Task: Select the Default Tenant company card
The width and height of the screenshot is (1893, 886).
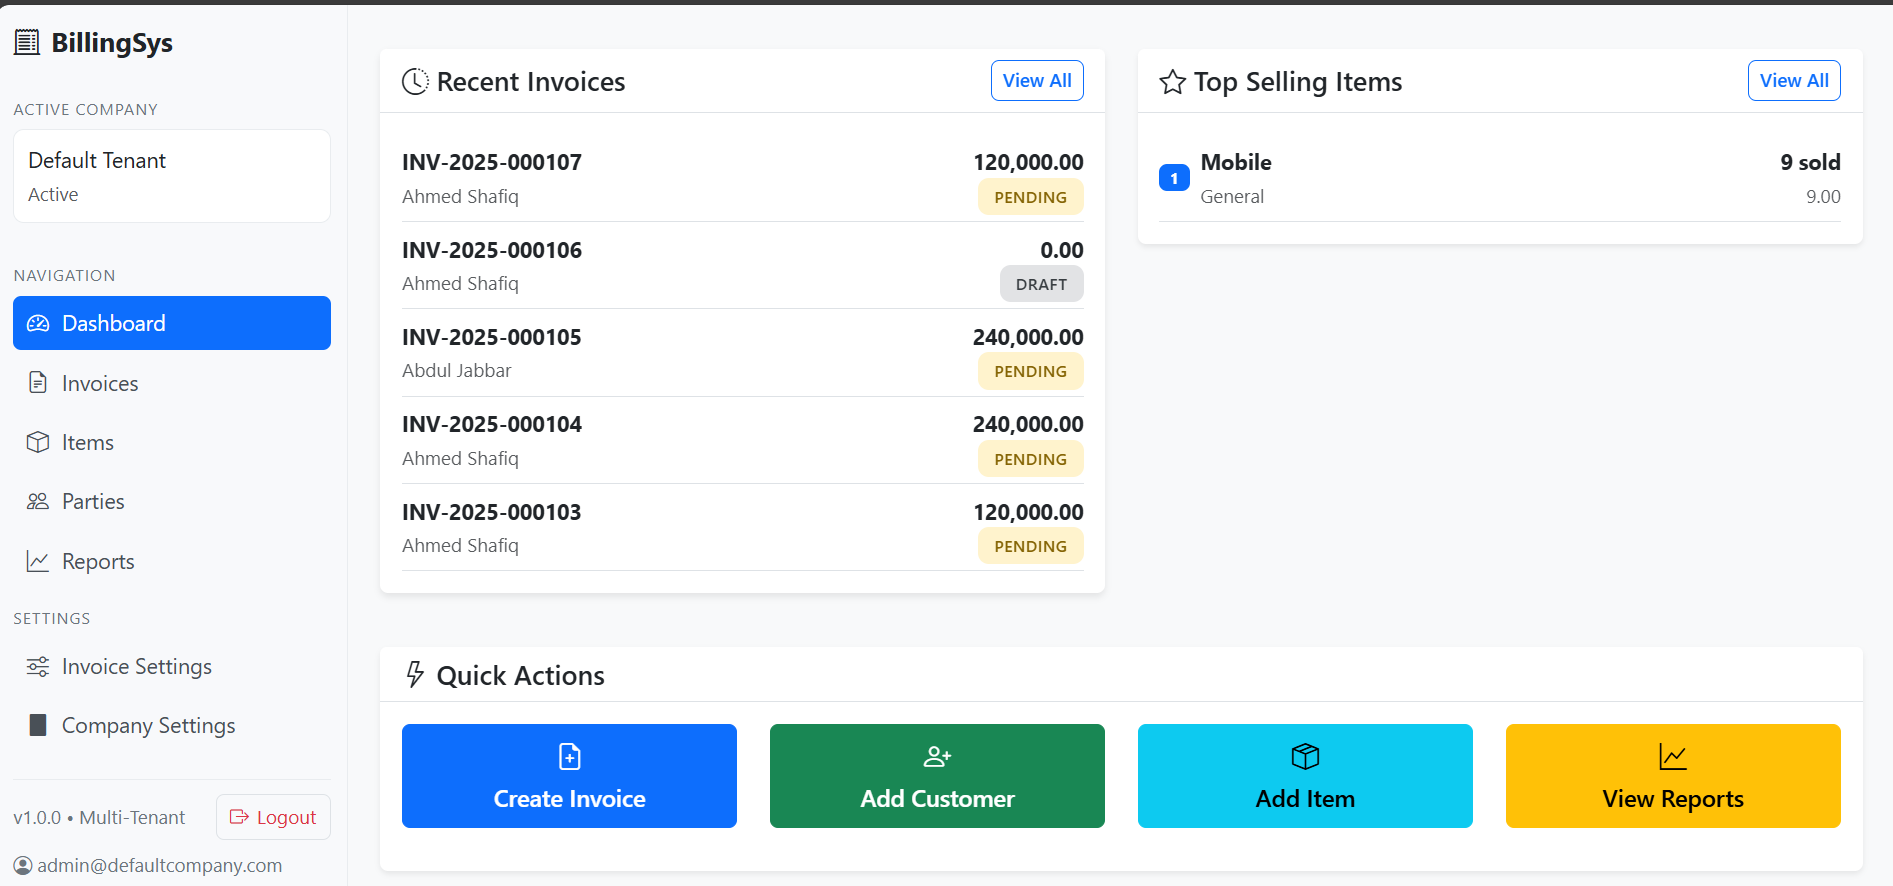Action: [x=172, y=176]
